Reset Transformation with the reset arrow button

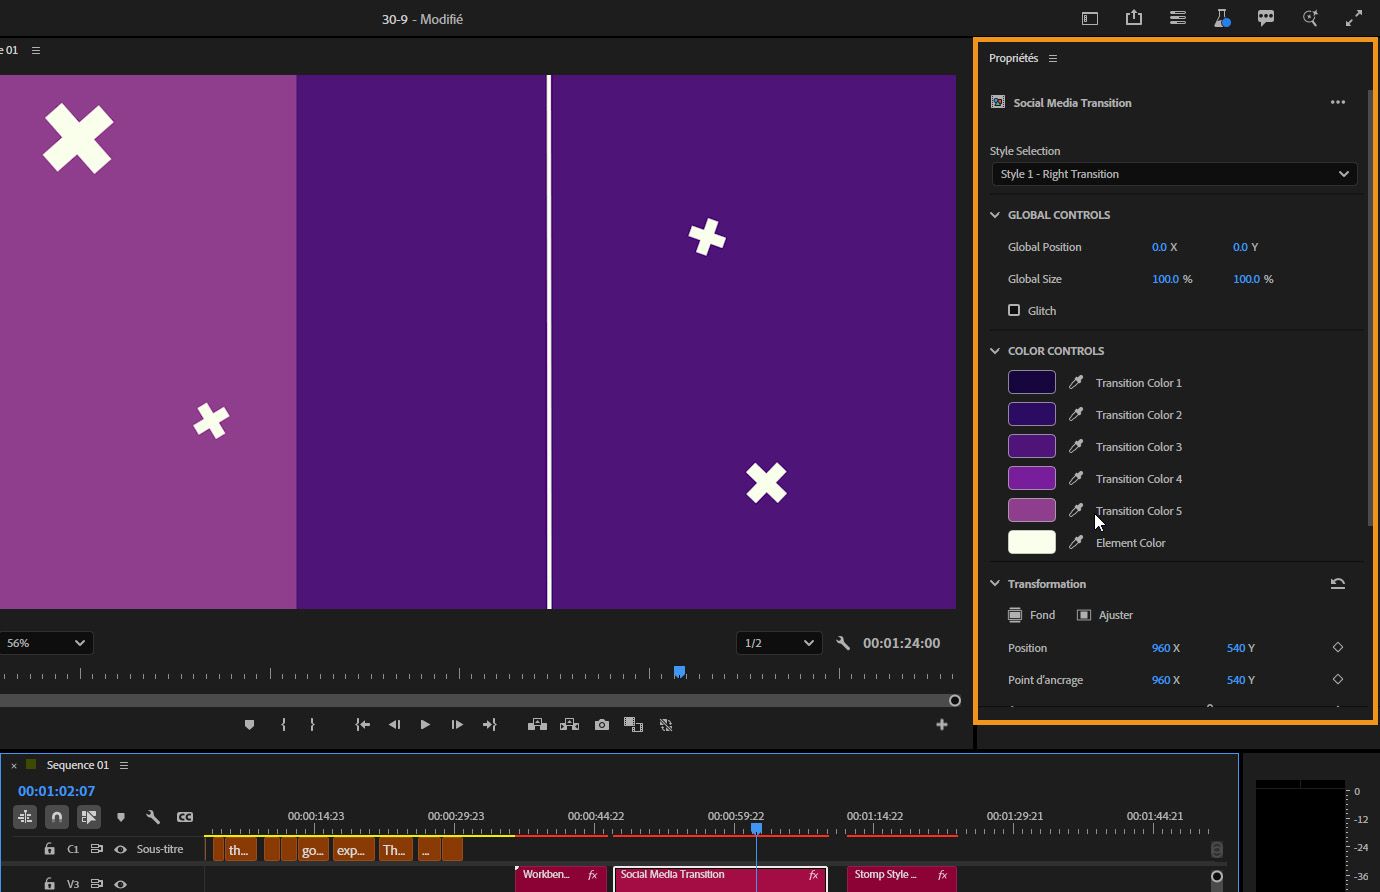point(1338,583)
